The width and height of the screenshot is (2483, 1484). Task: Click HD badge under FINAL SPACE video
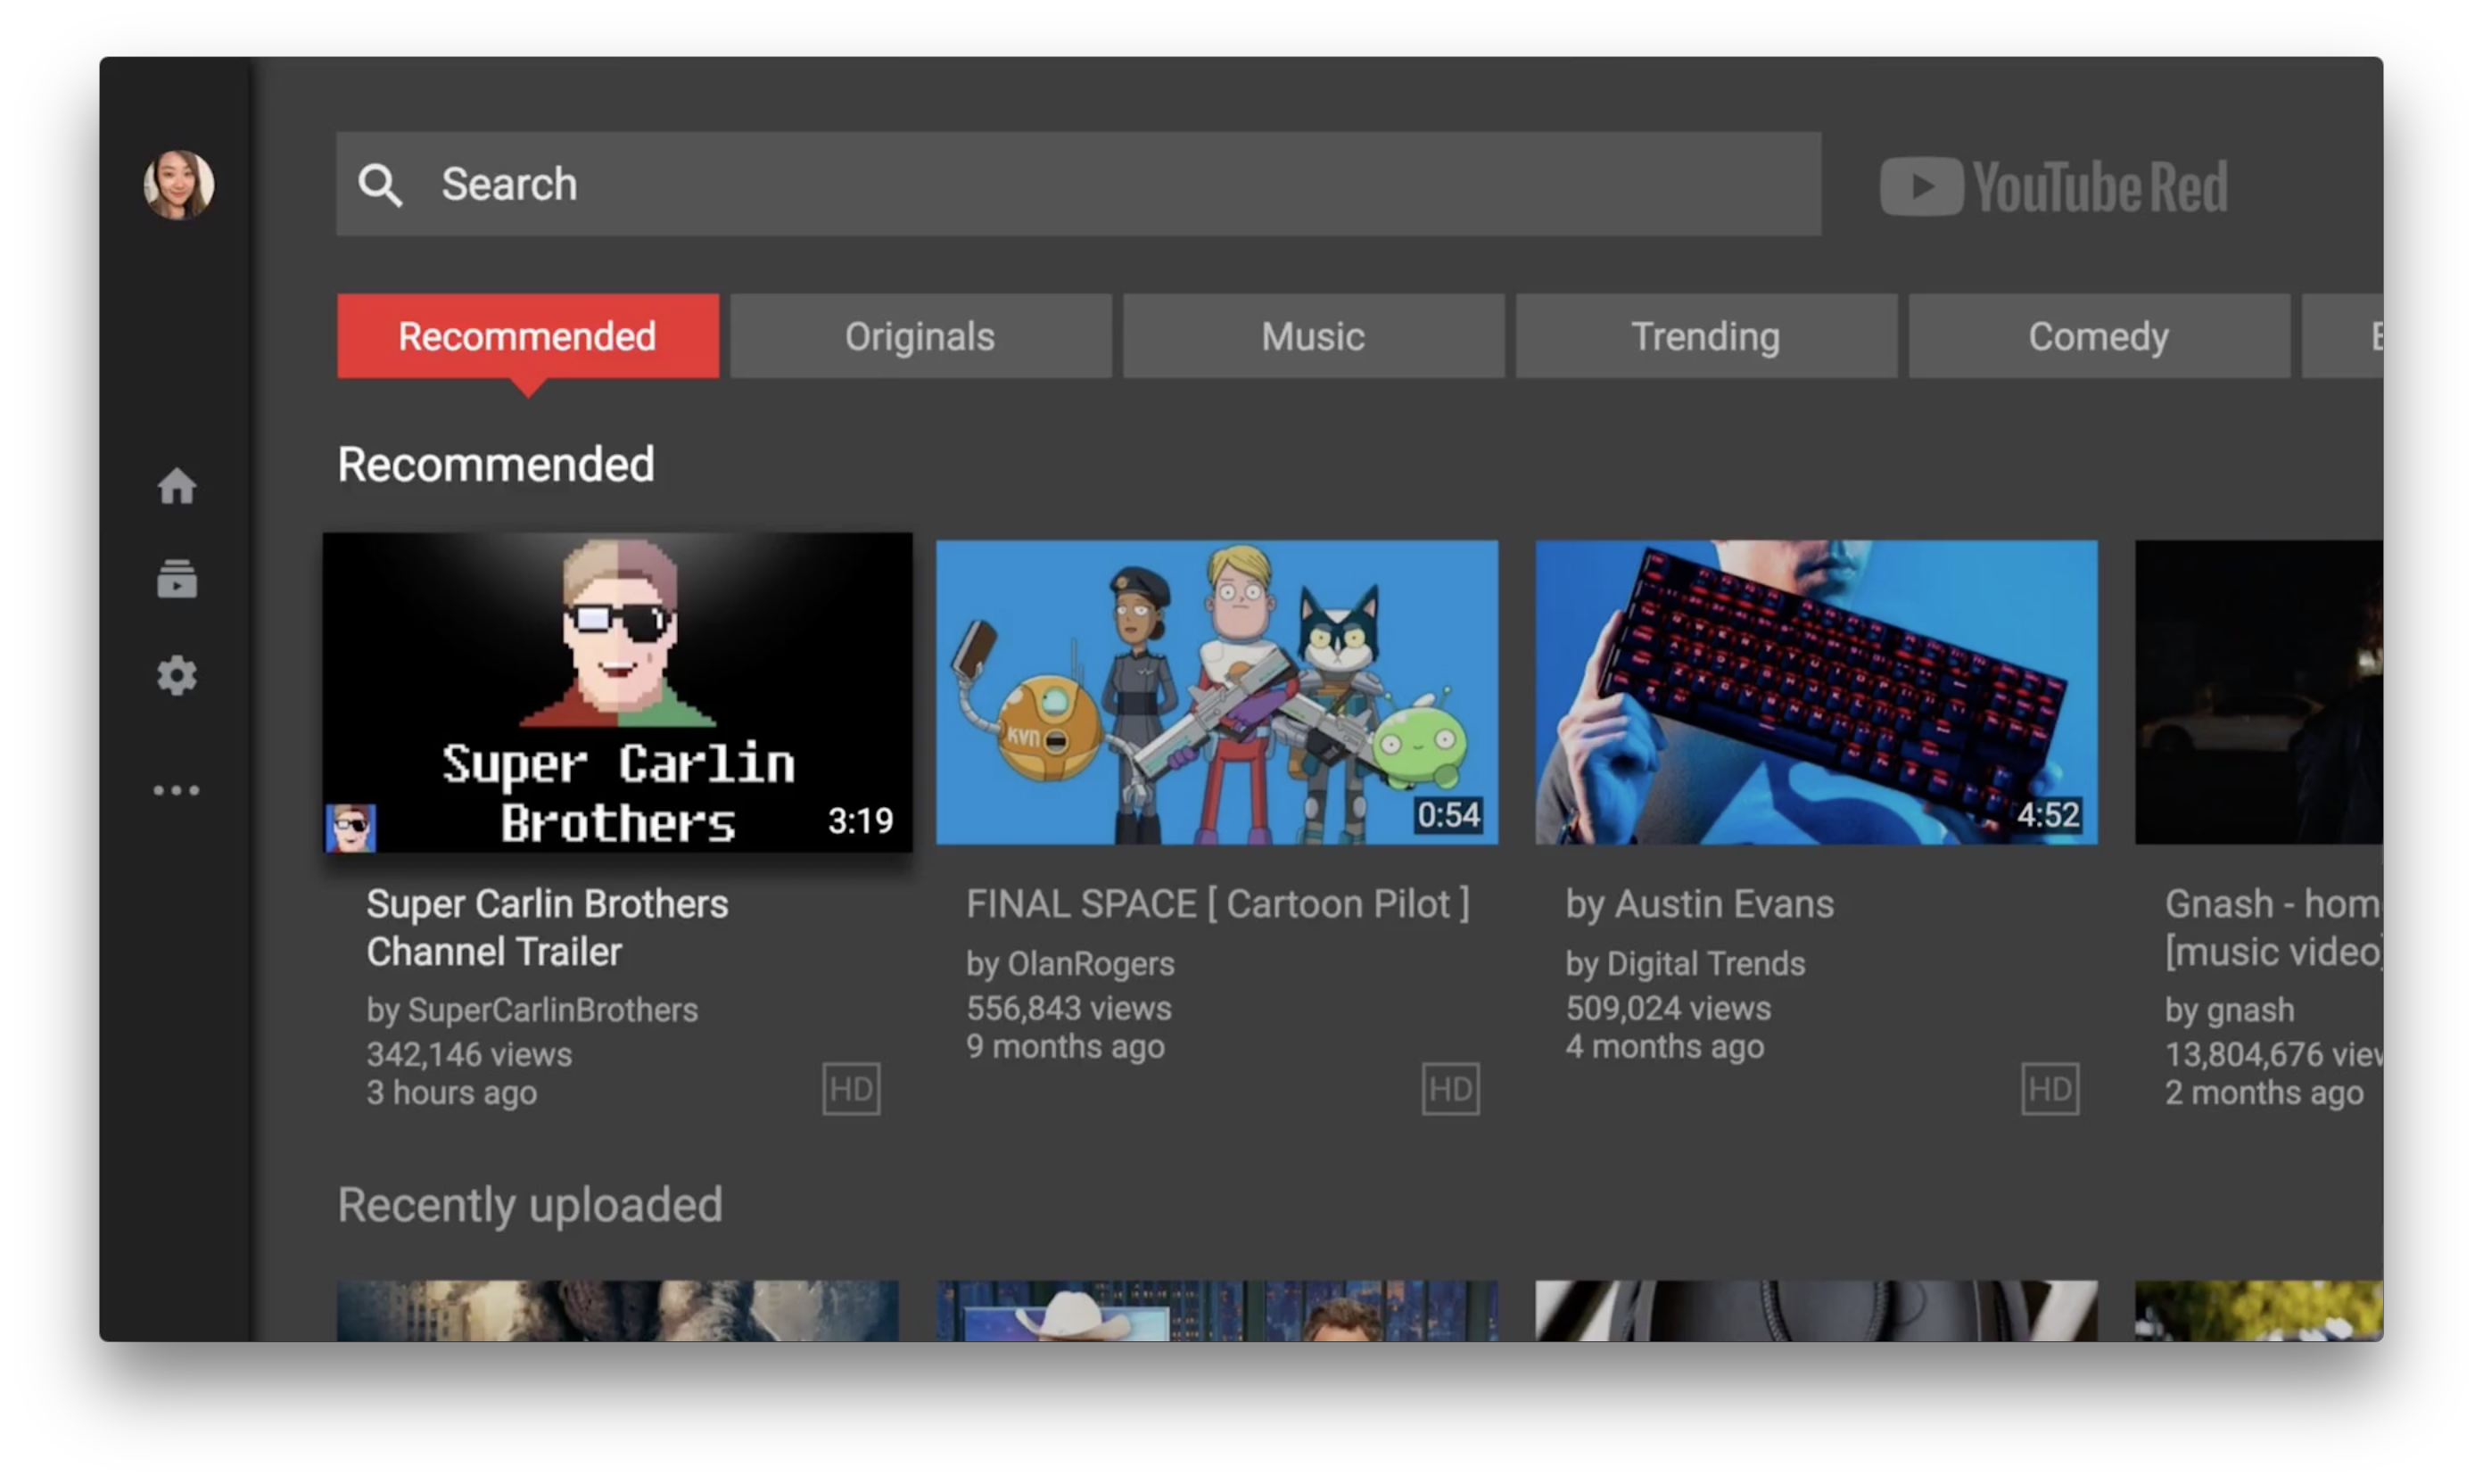1450,1088
